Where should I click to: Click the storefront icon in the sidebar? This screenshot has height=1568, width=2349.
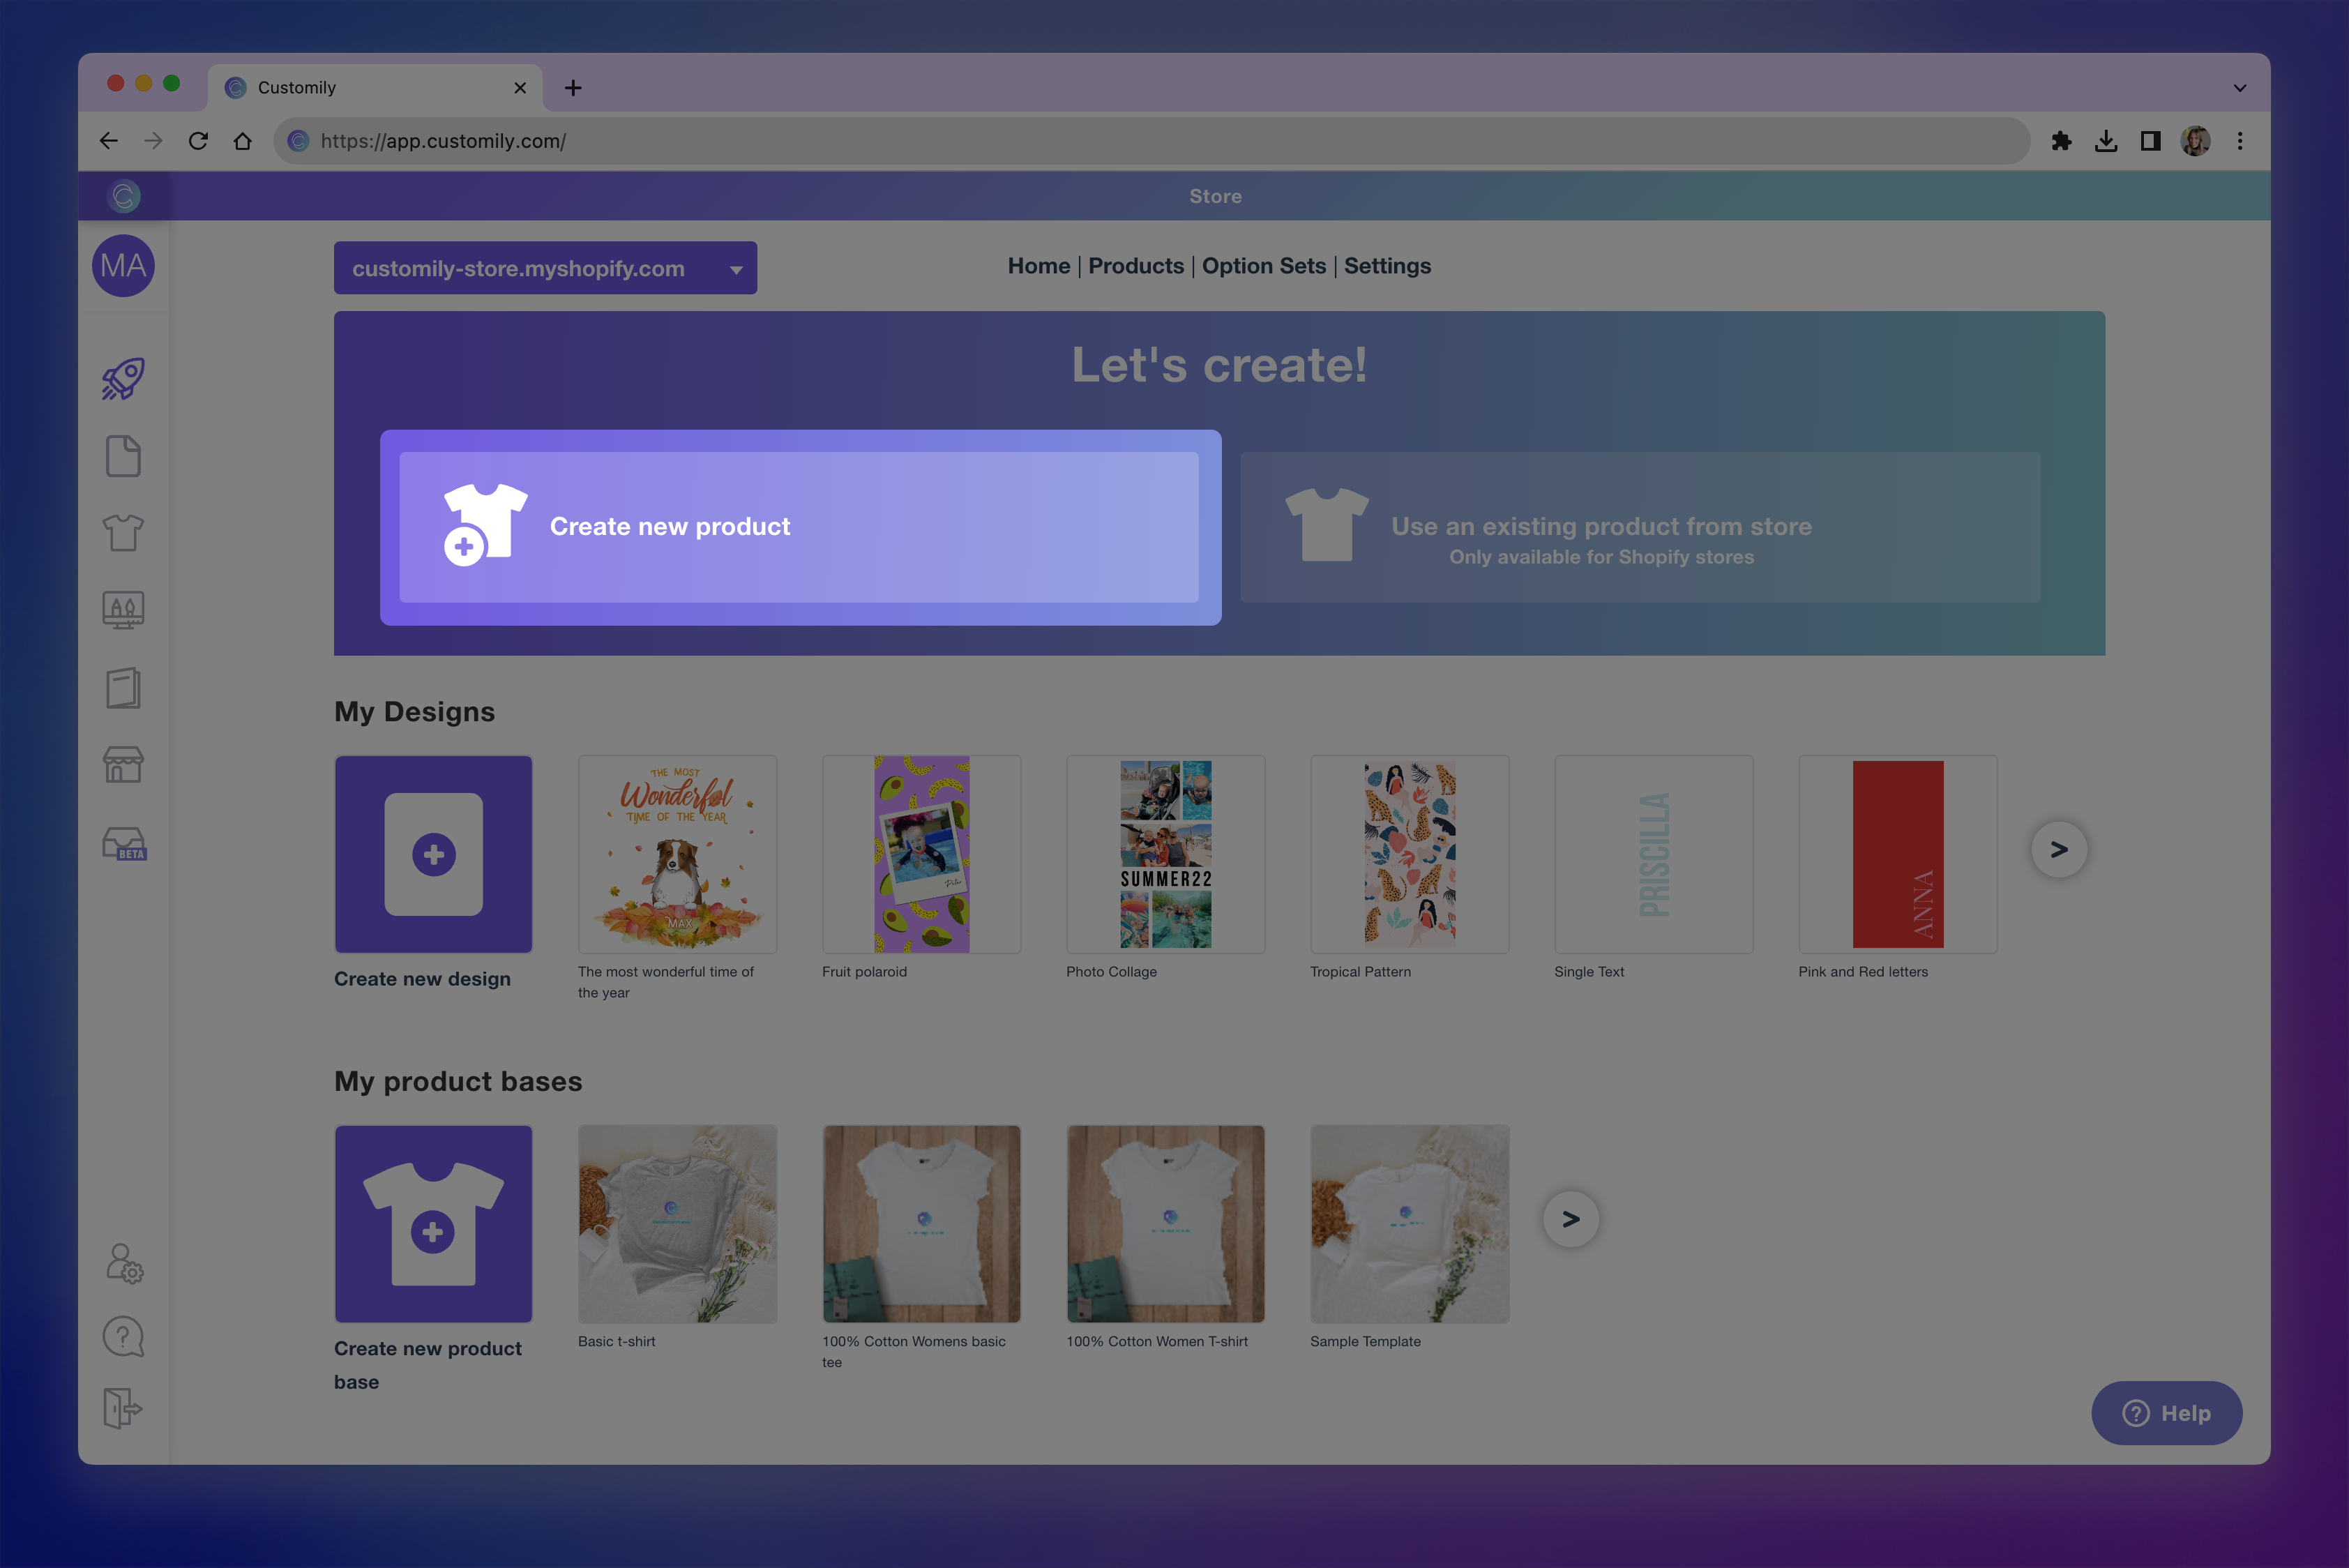122,765
